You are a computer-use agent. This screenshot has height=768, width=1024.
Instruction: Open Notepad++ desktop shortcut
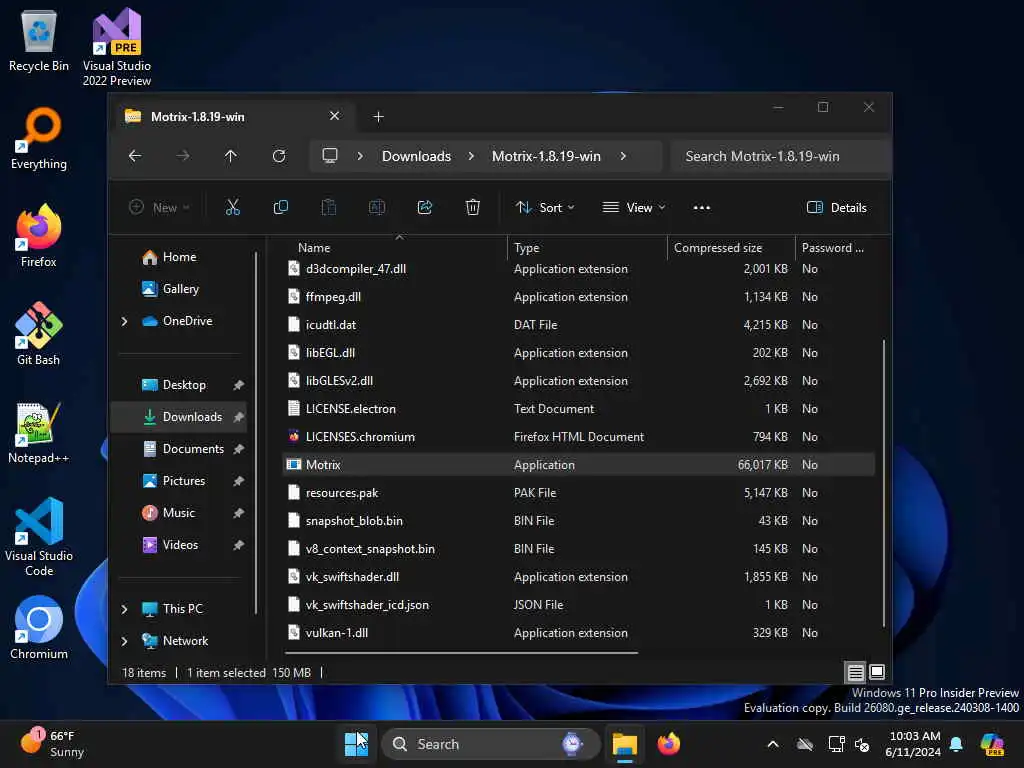(39, 432)
